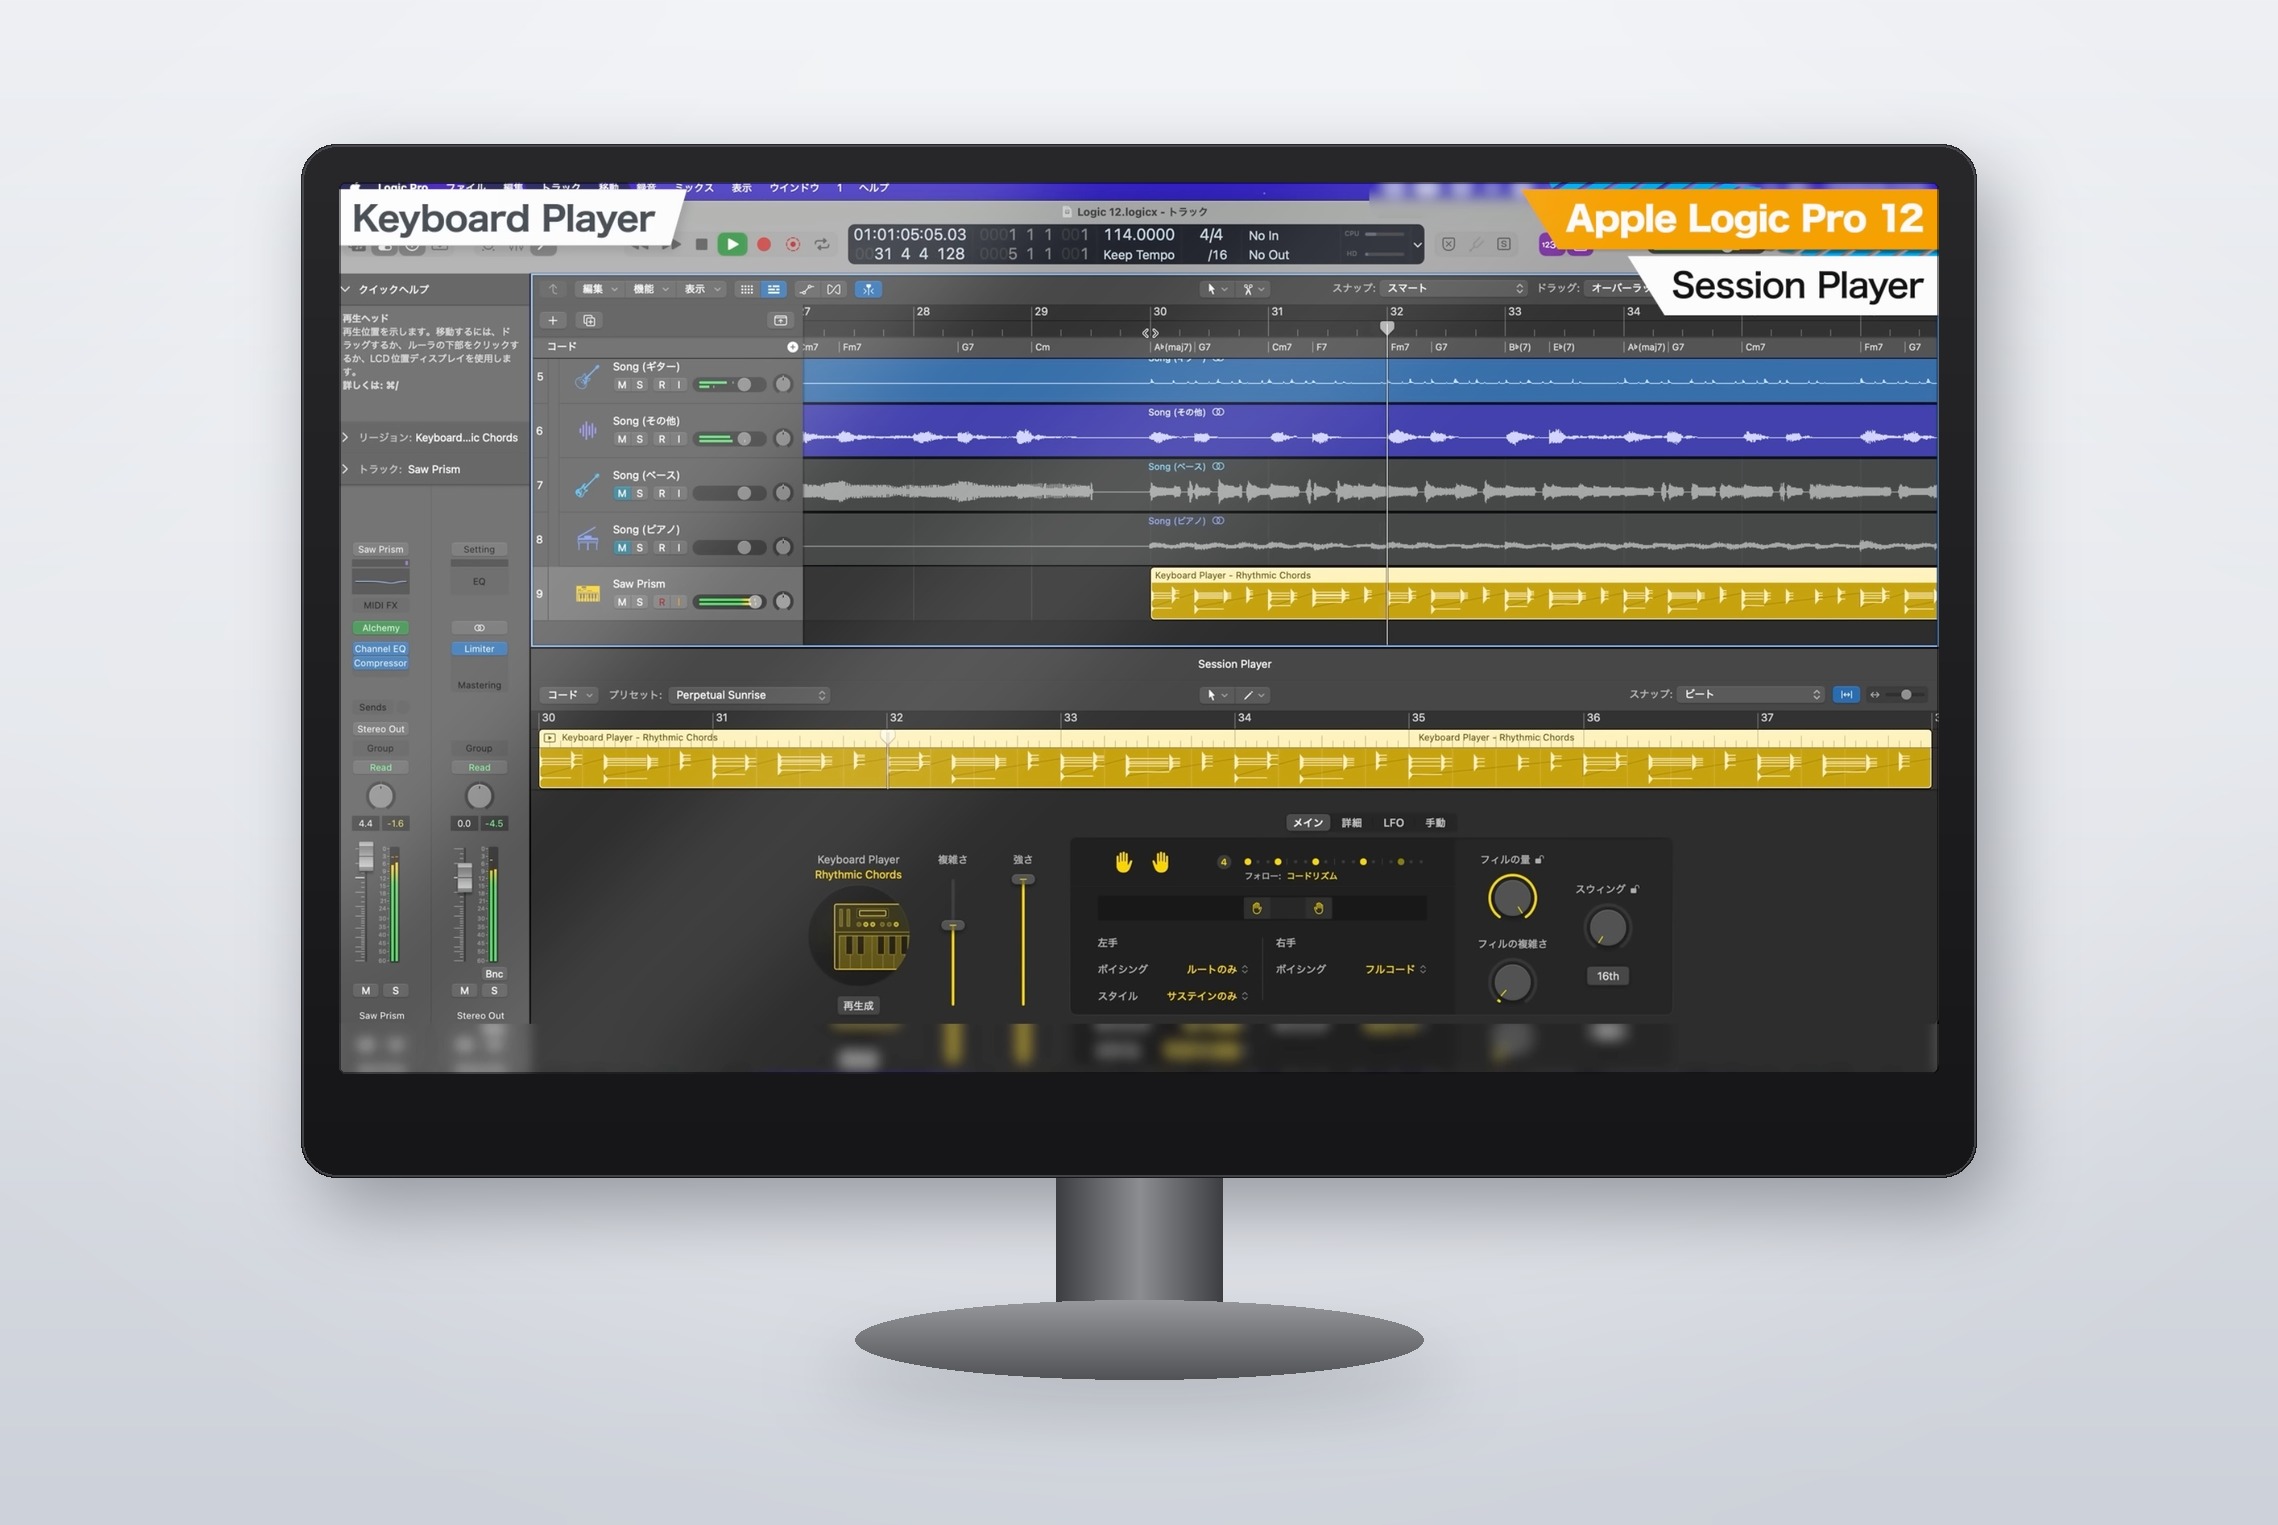Switch to the grid view icon
Viewport: 2278px width, 1525px height.
coord(746,289)
